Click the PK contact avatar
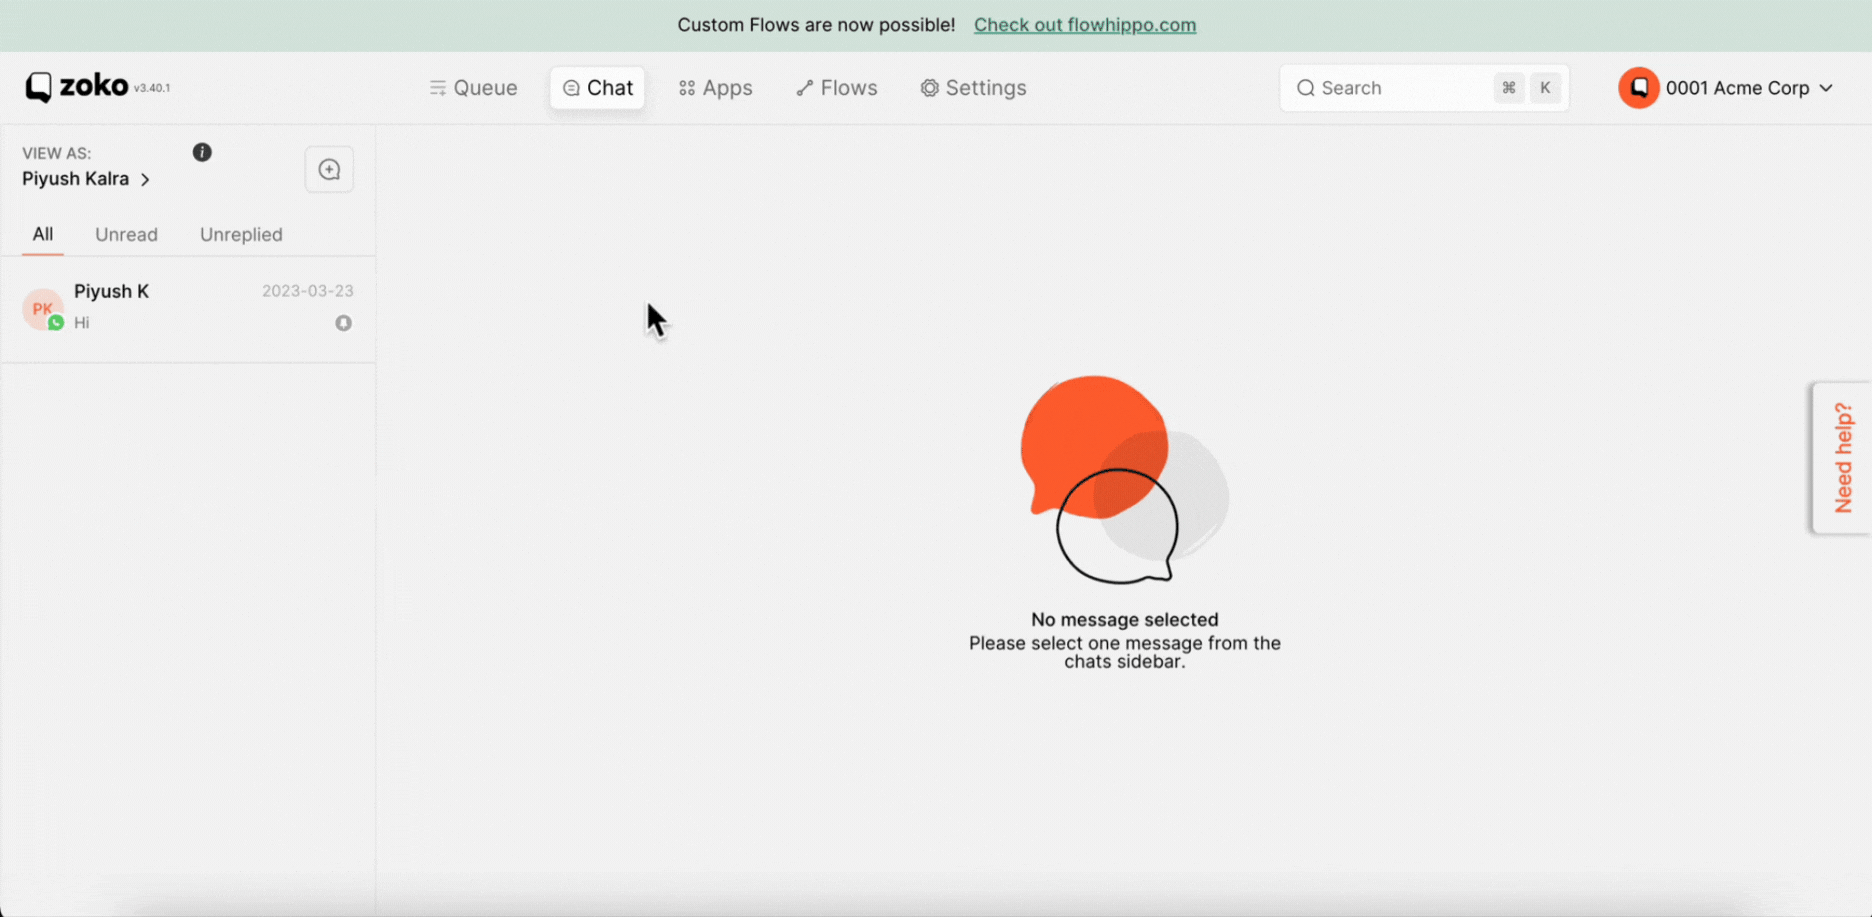The image size is (1872, 917). pyautogui.click(x=42, y=308)
